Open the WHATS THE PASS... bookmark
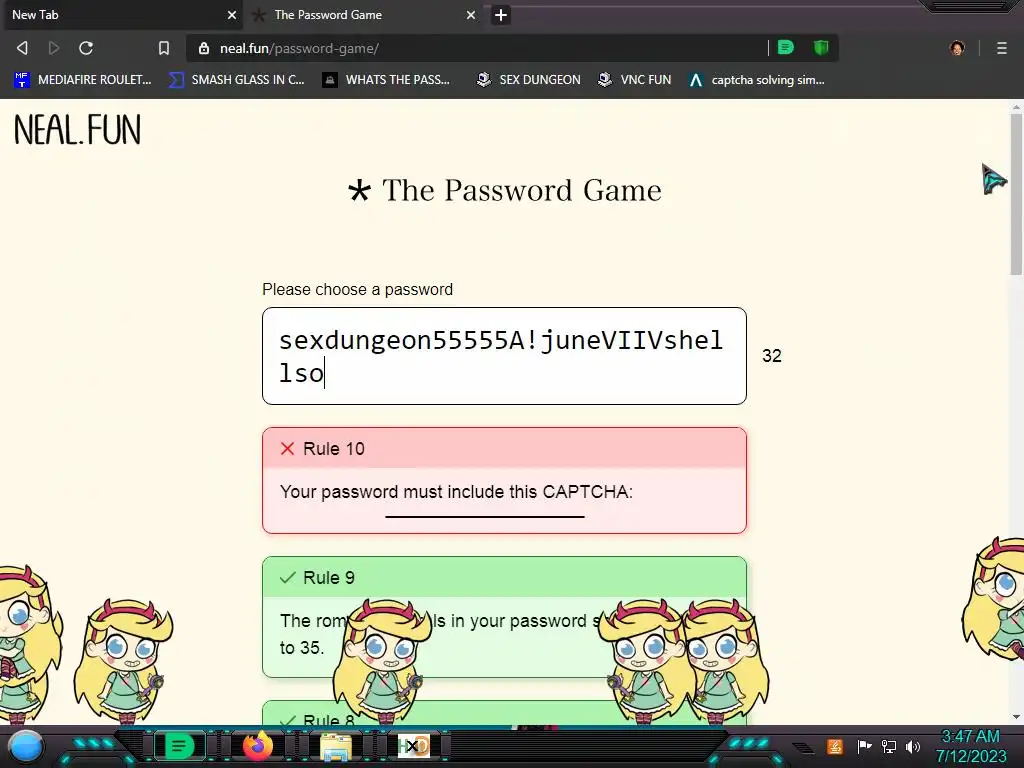The width and height of the screenshot is (1024, 768). [387, 80]
